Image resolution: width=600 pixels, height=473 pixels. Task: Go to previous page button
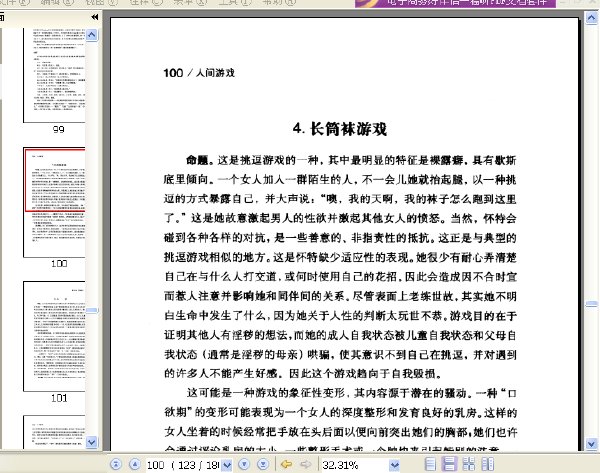pos(135,465)
